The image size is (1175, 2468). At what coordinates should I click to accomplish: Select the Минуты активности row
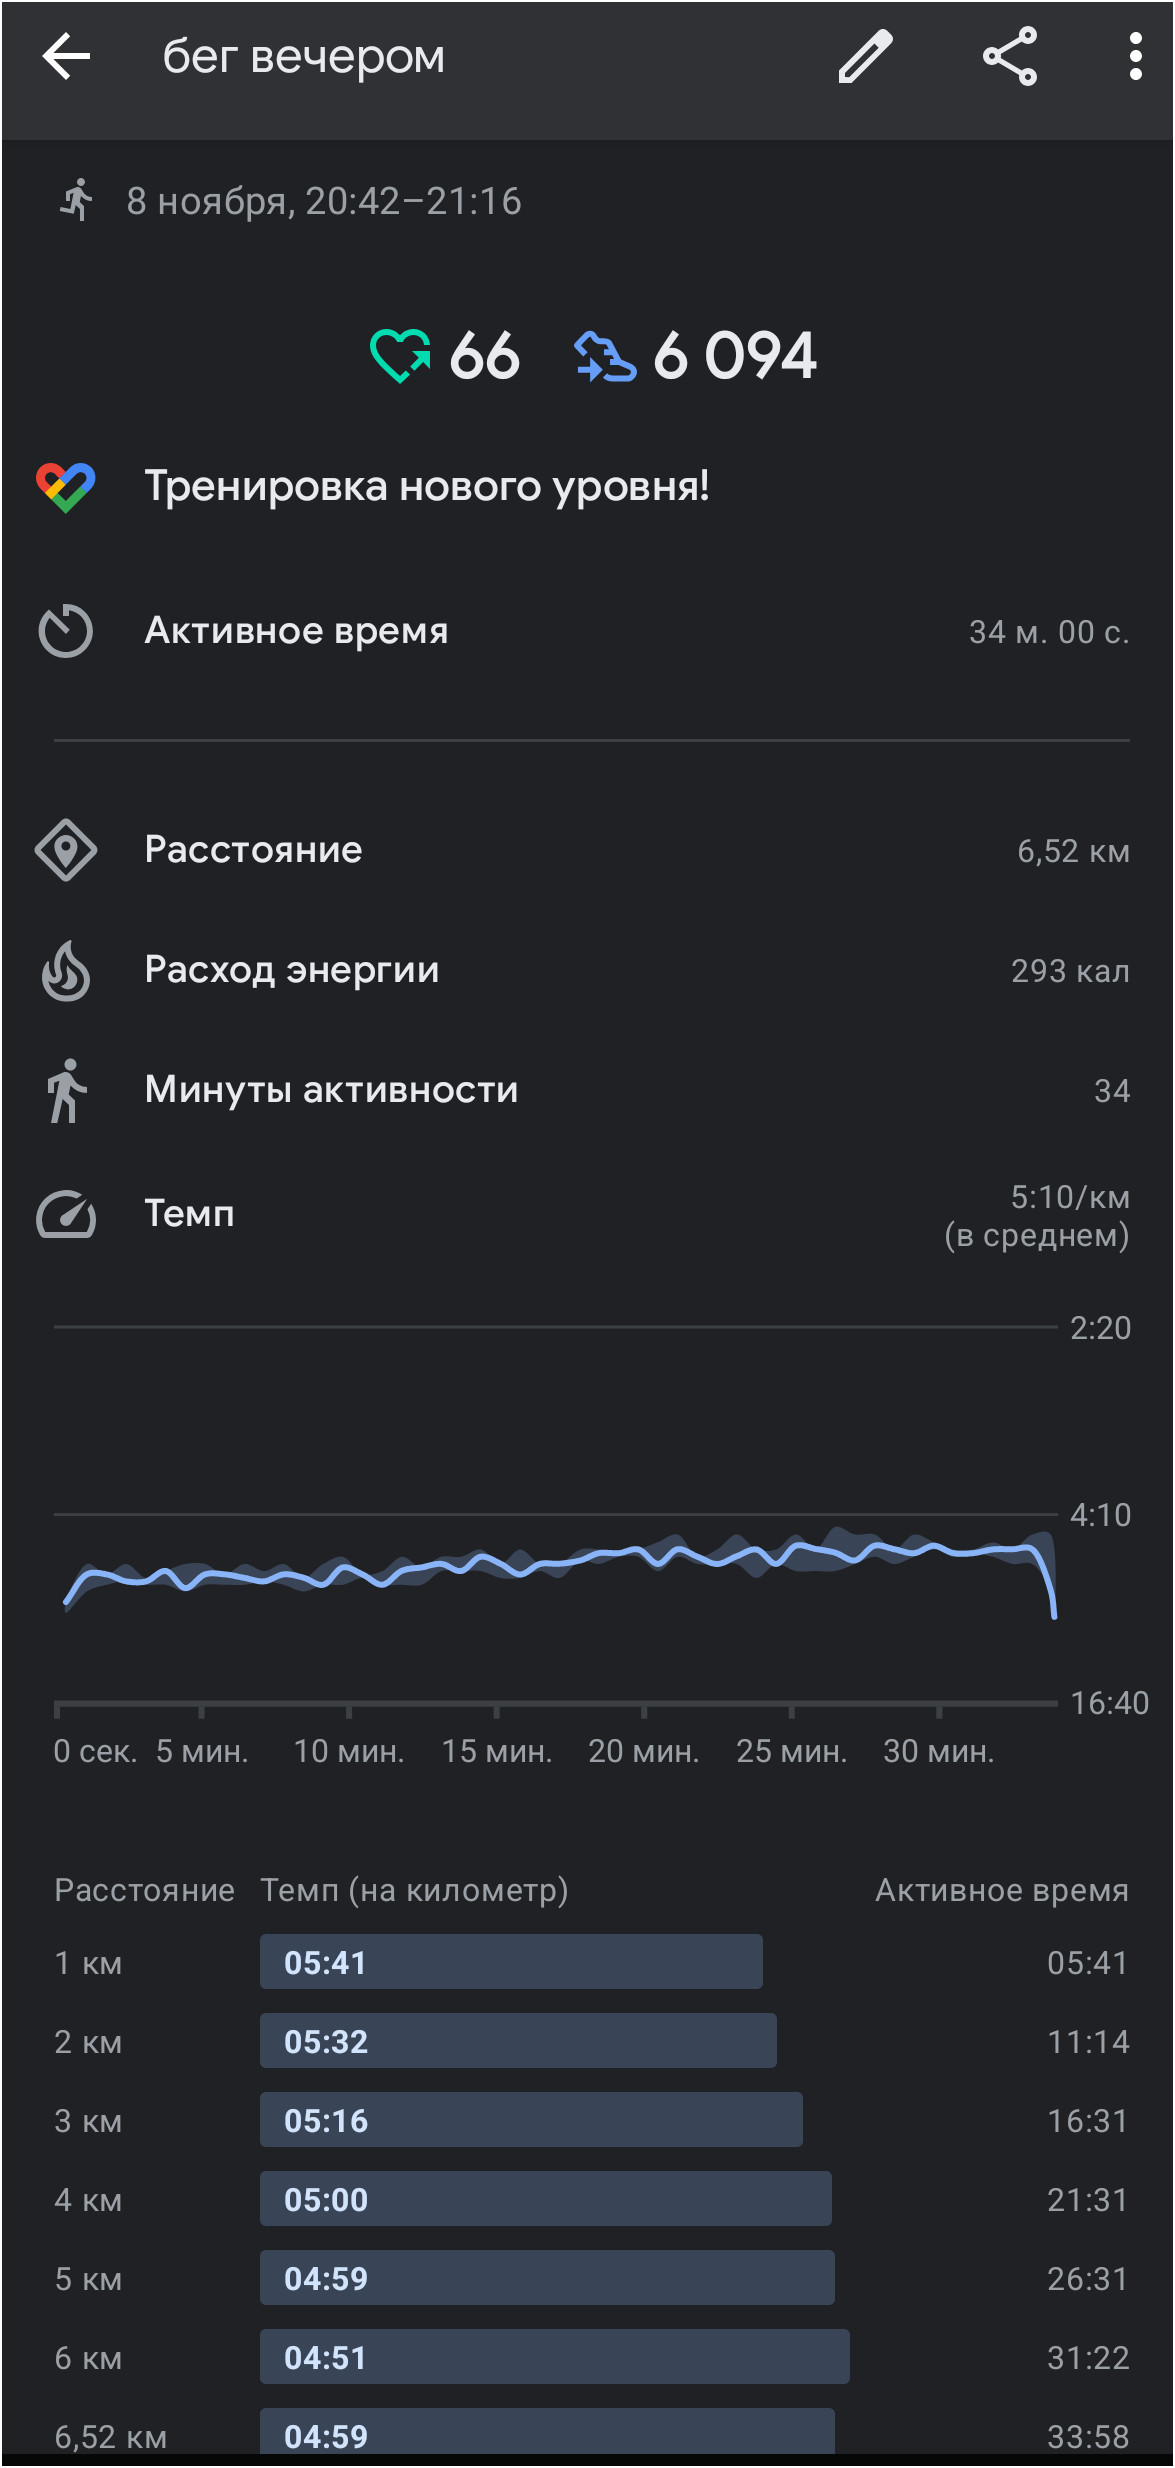(588, 1090)
